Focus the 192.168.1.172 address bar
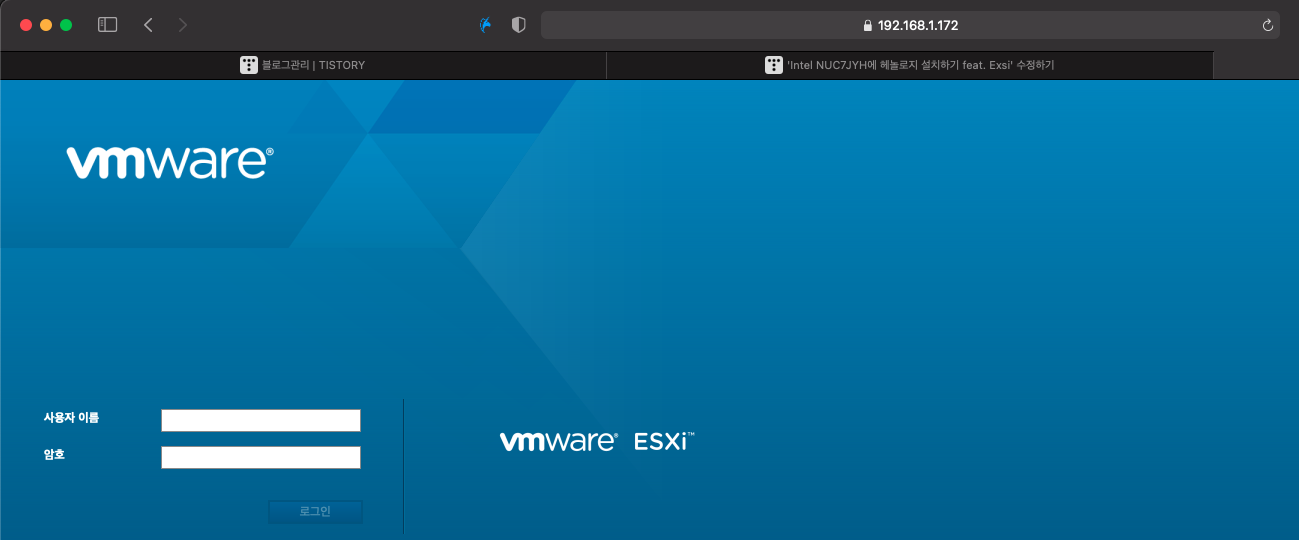 pos(910,25)
